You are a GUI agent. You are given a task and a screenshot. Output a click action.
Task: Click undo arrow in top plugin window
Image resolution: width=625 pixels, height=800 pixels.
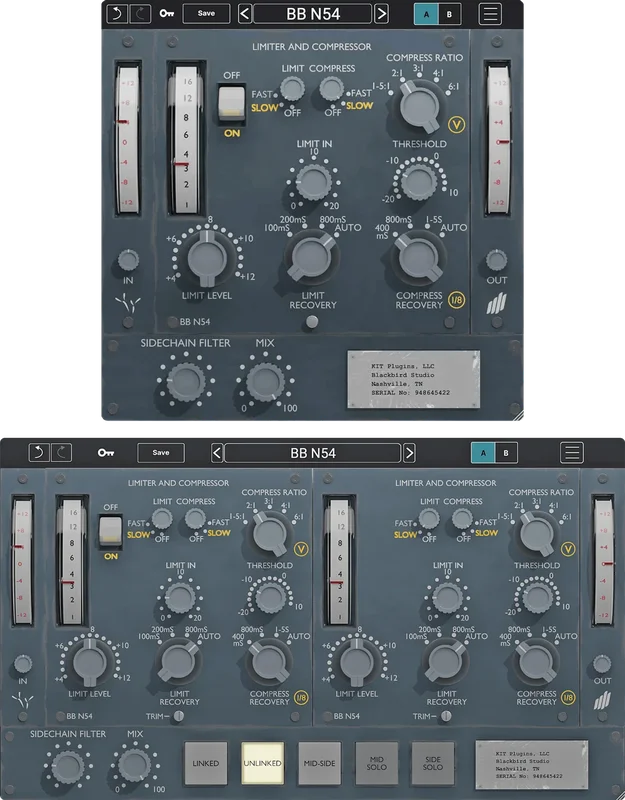click(x=117, y=14)
